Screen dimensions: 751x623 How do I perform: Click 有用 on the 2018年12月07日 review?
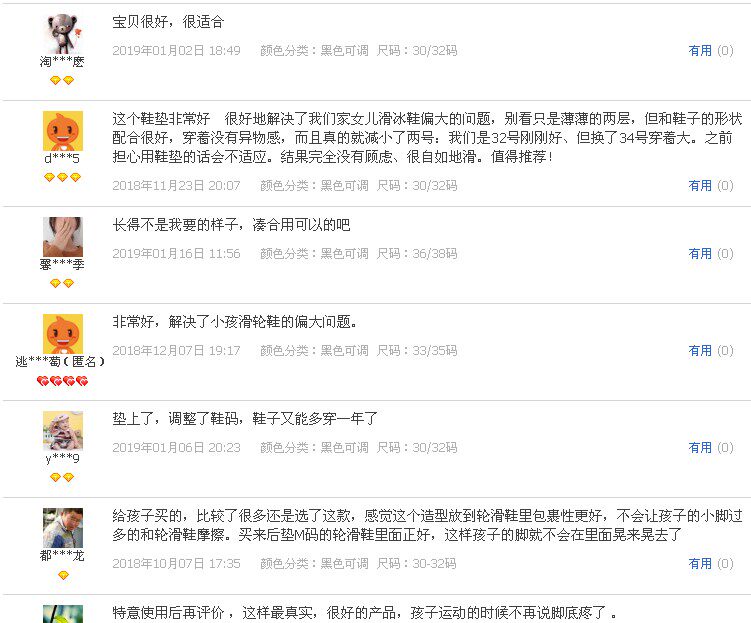pos(700,351)
